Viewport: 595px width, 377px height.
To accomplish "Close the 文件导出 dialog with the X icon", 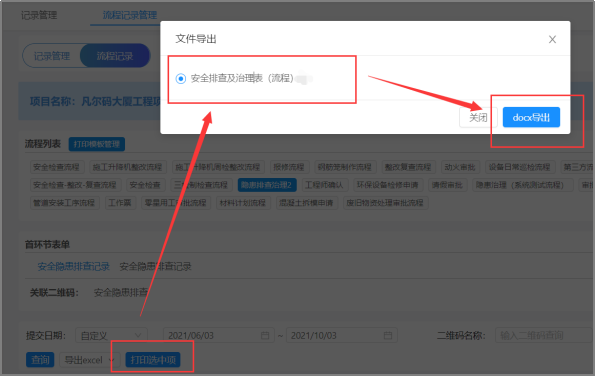I will click(552, 39).
